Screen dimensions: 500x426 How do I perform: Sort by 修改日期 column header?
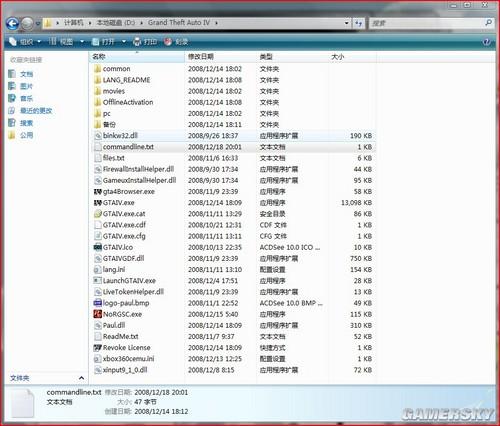point(221,57)
